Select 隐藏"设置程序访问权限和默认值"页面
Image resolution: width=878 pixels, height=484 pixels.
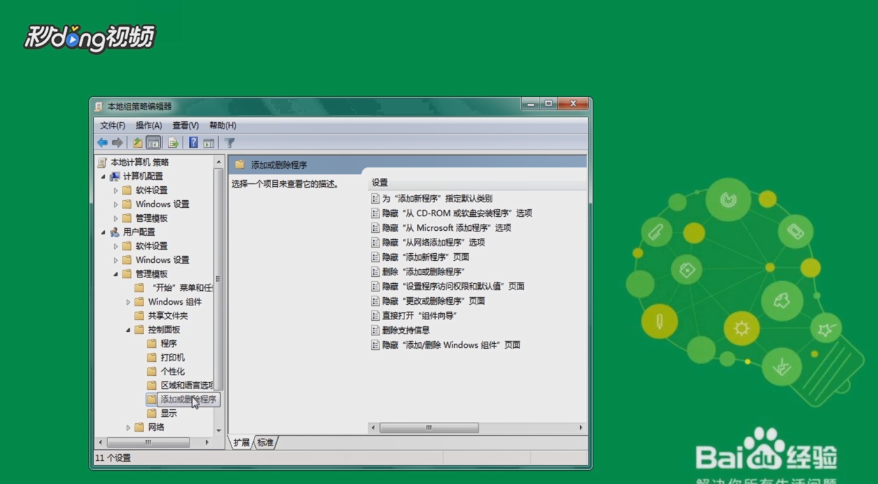(453, 286)
